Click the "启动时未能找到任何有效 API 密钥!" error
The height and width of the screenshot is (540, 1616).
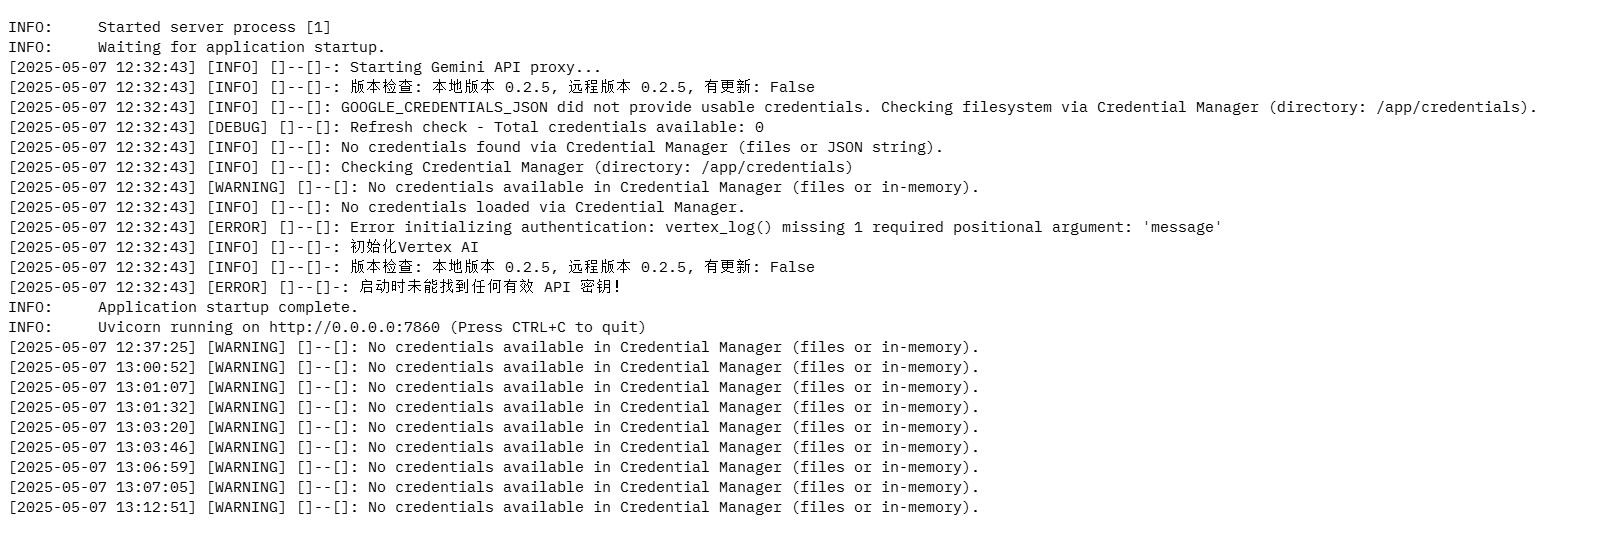point(489,287)
